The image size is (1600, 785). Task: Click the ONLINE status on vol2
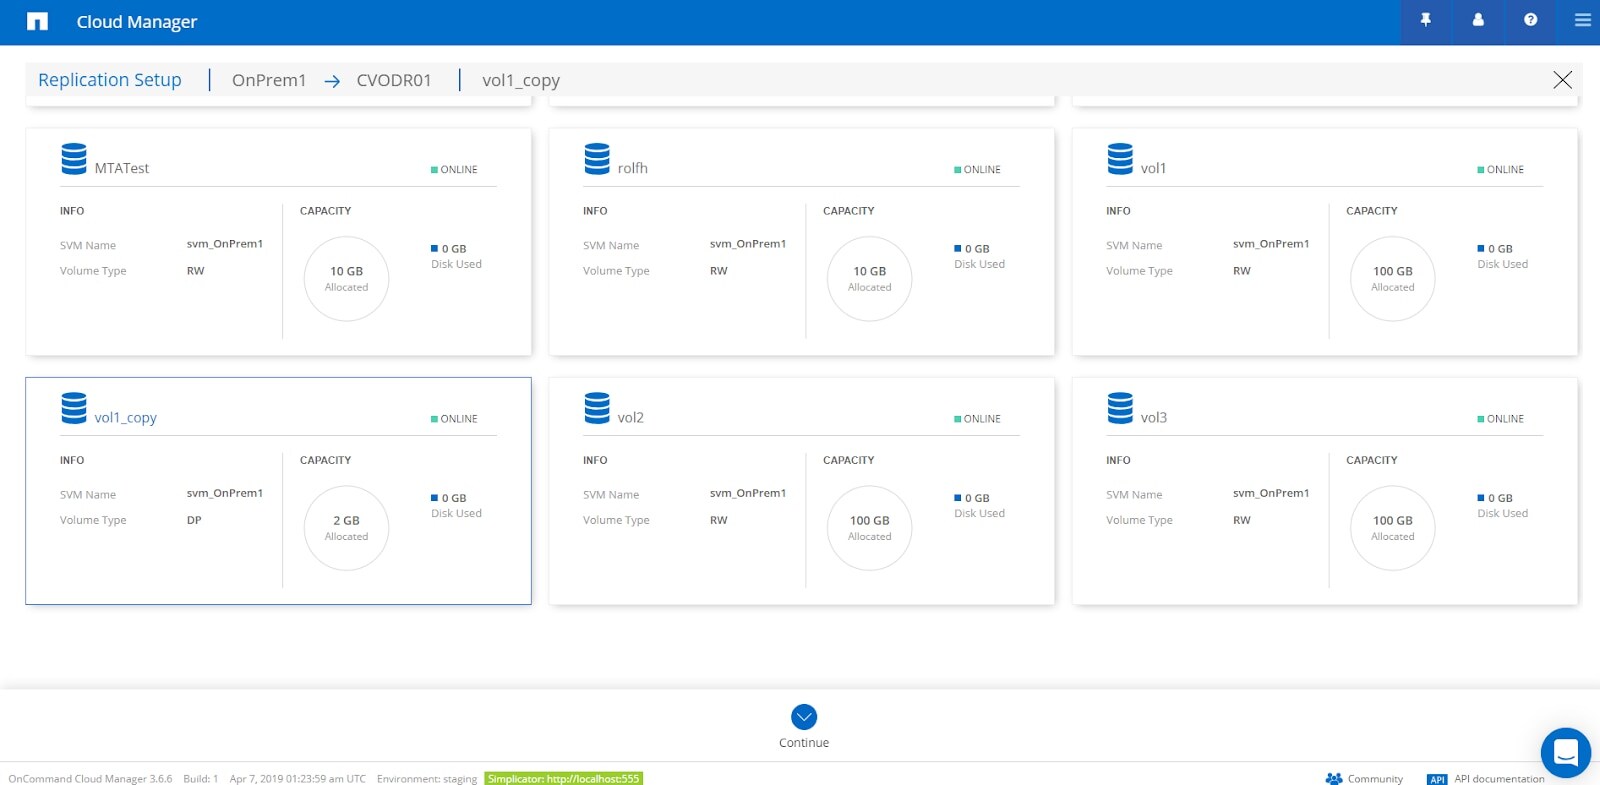pyautogui.click(x=977, y=419)
